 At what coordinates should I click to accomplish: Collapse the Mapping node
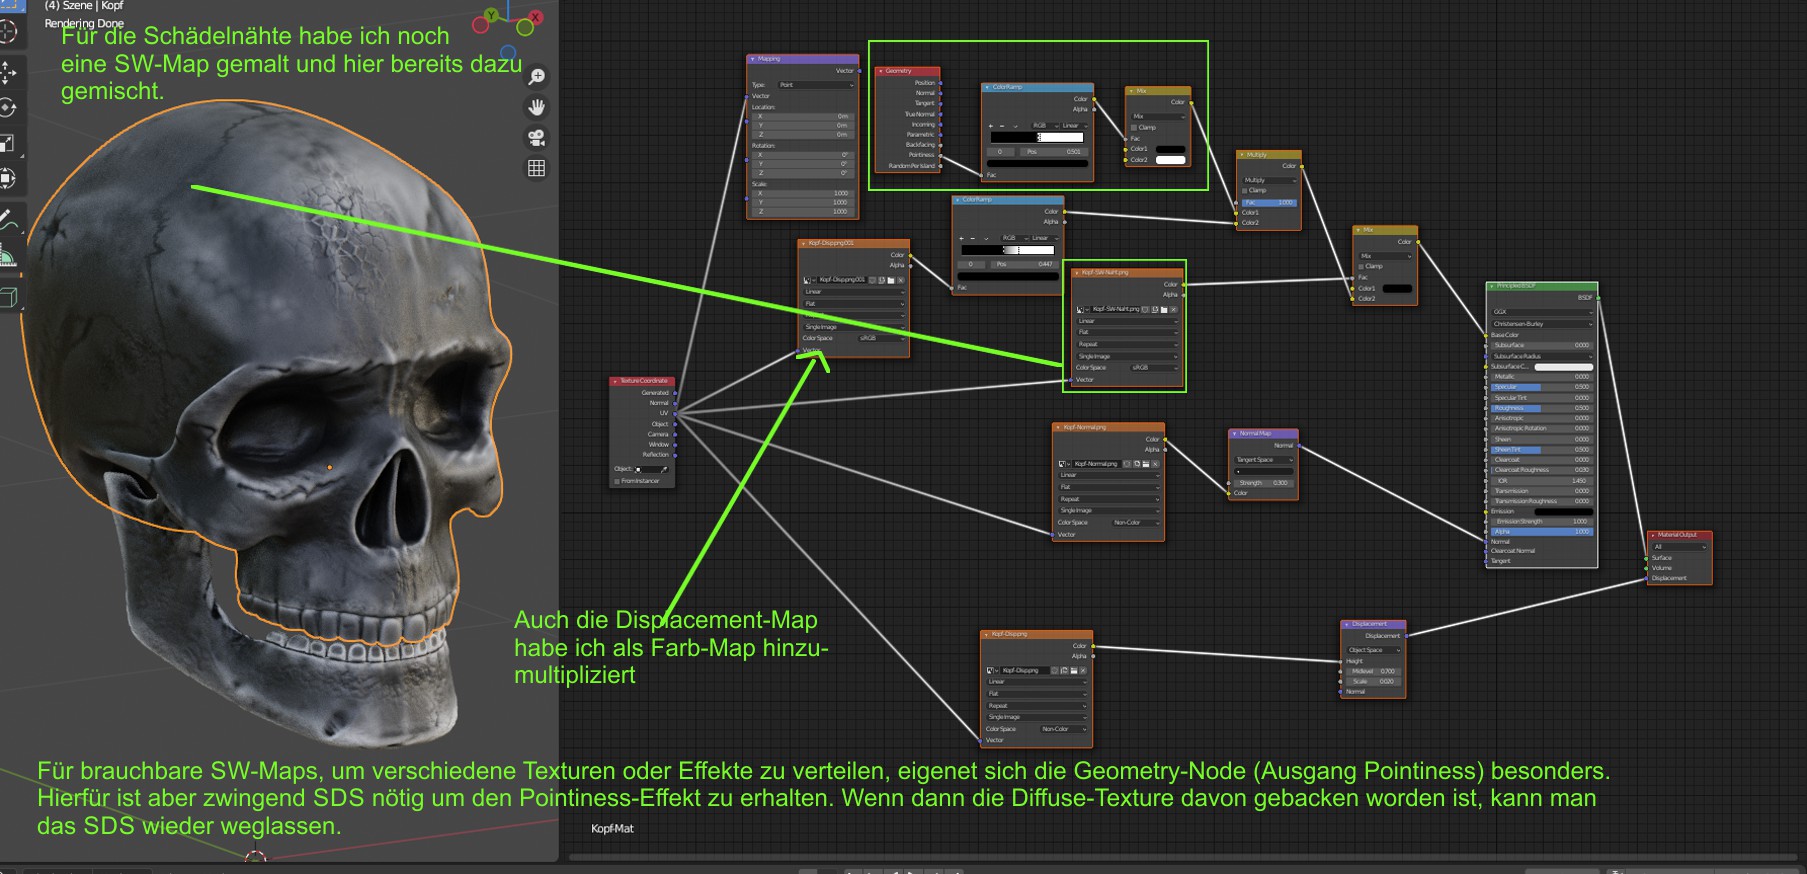click(x=752, y=59)
